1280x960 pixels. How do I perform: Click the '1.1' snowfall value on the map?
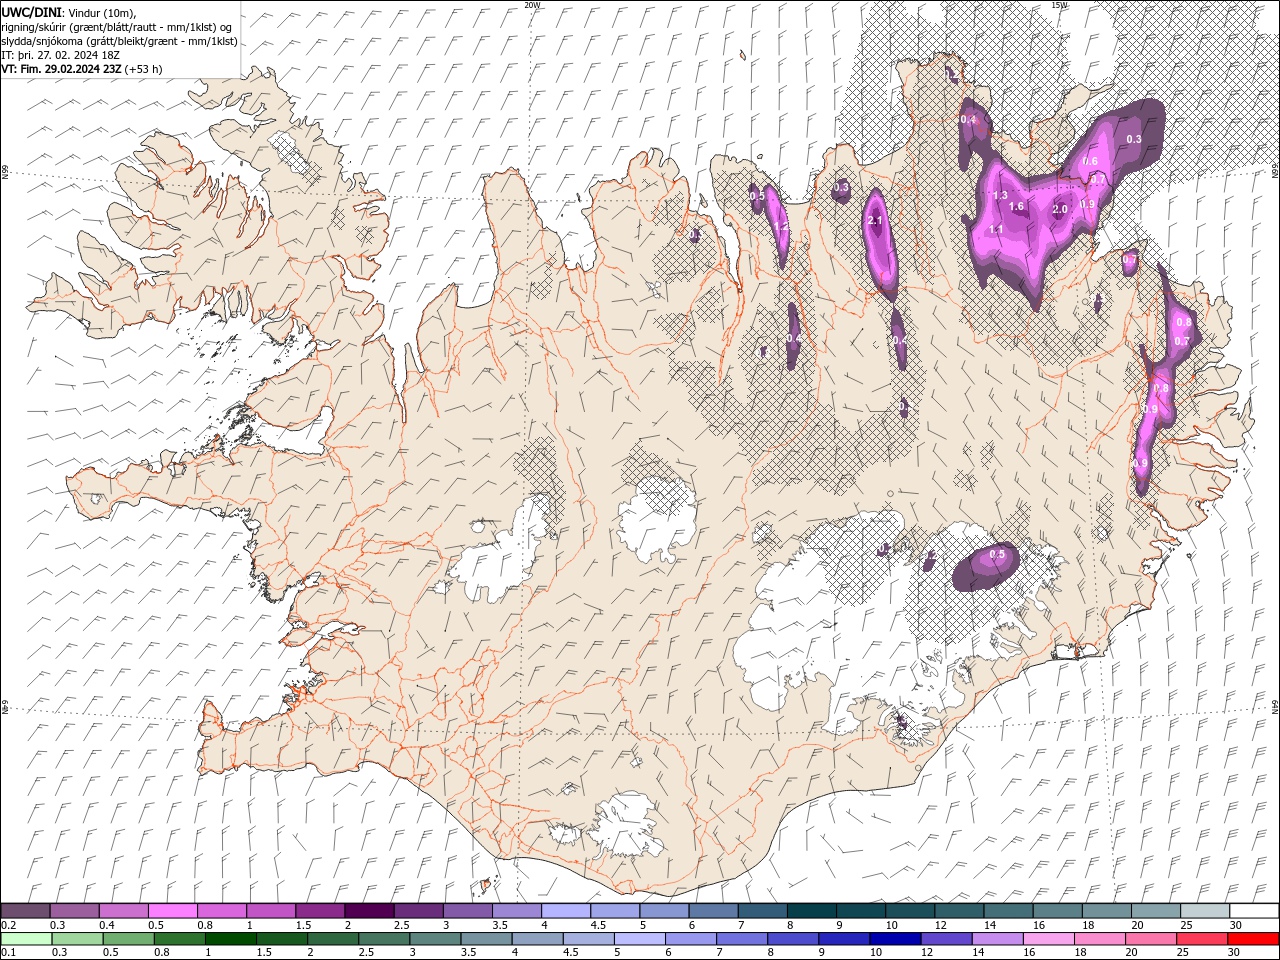click(996, 229)
